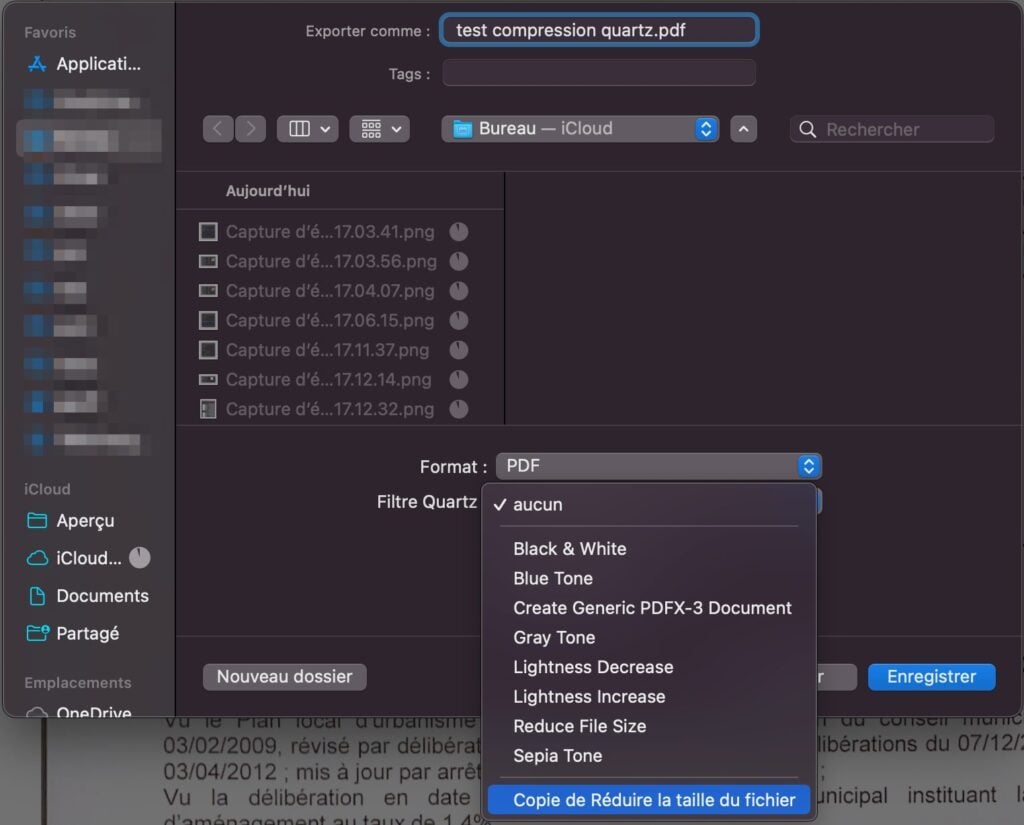Choose aucun in the Quartz filter menu

pos(649,504)
